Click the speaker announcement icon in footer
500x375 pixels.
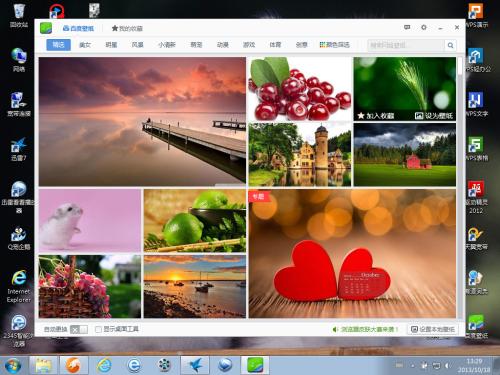point(335,329)
